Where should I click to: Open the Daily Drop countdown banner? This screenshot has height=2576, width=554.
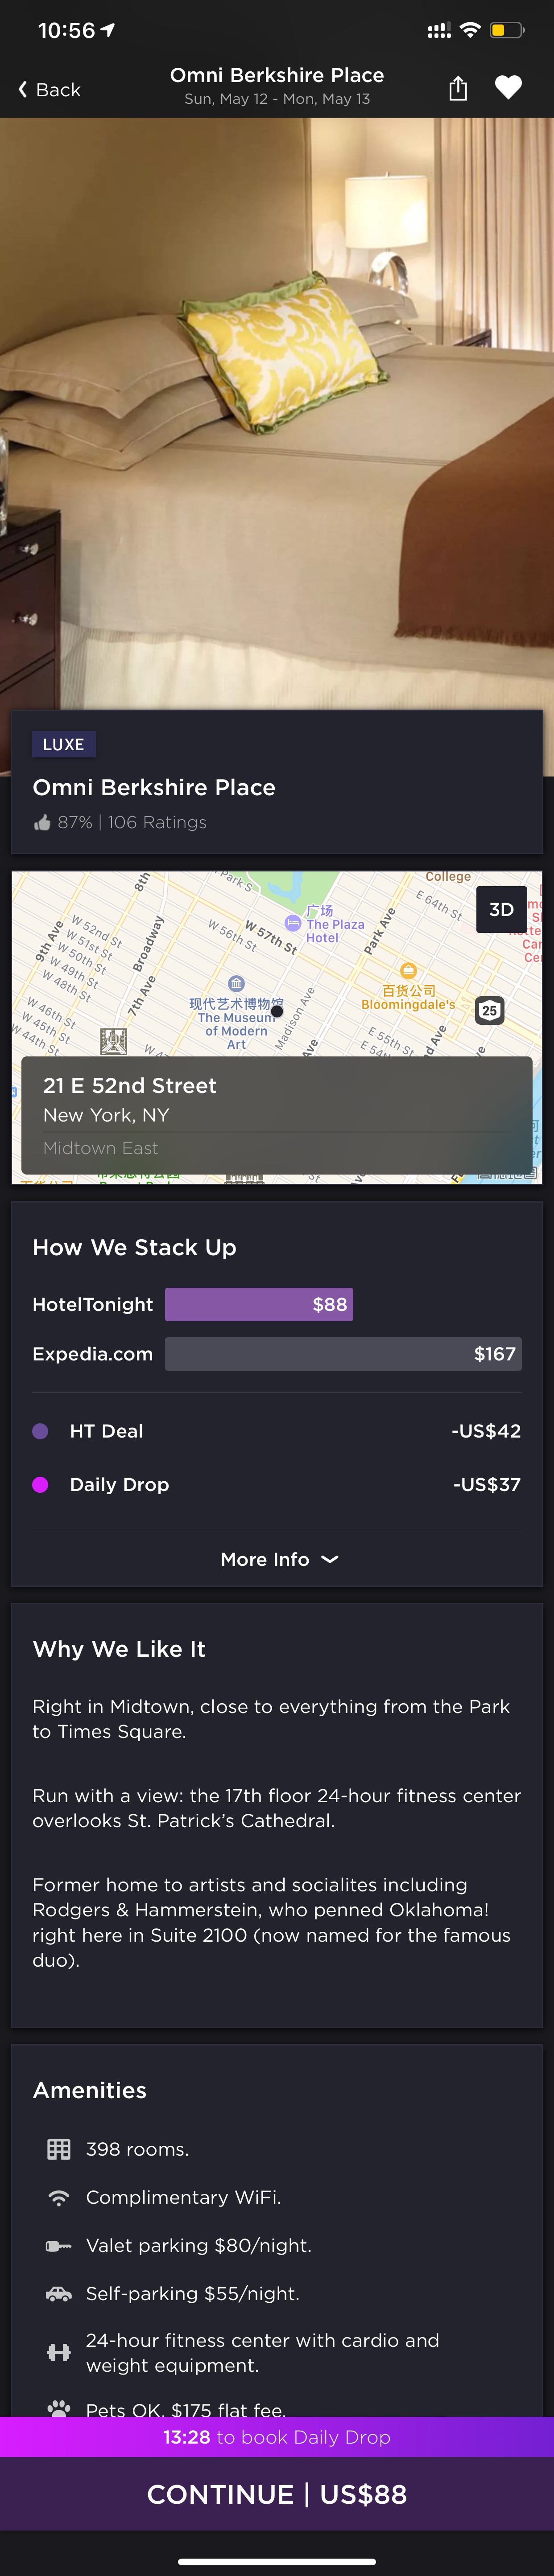[277, 2437]
